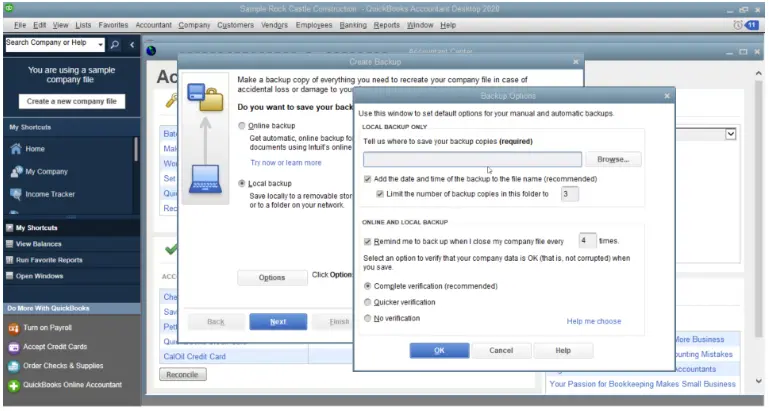
Task: Toggle remind me to back up checkbox
Action: 367,241
